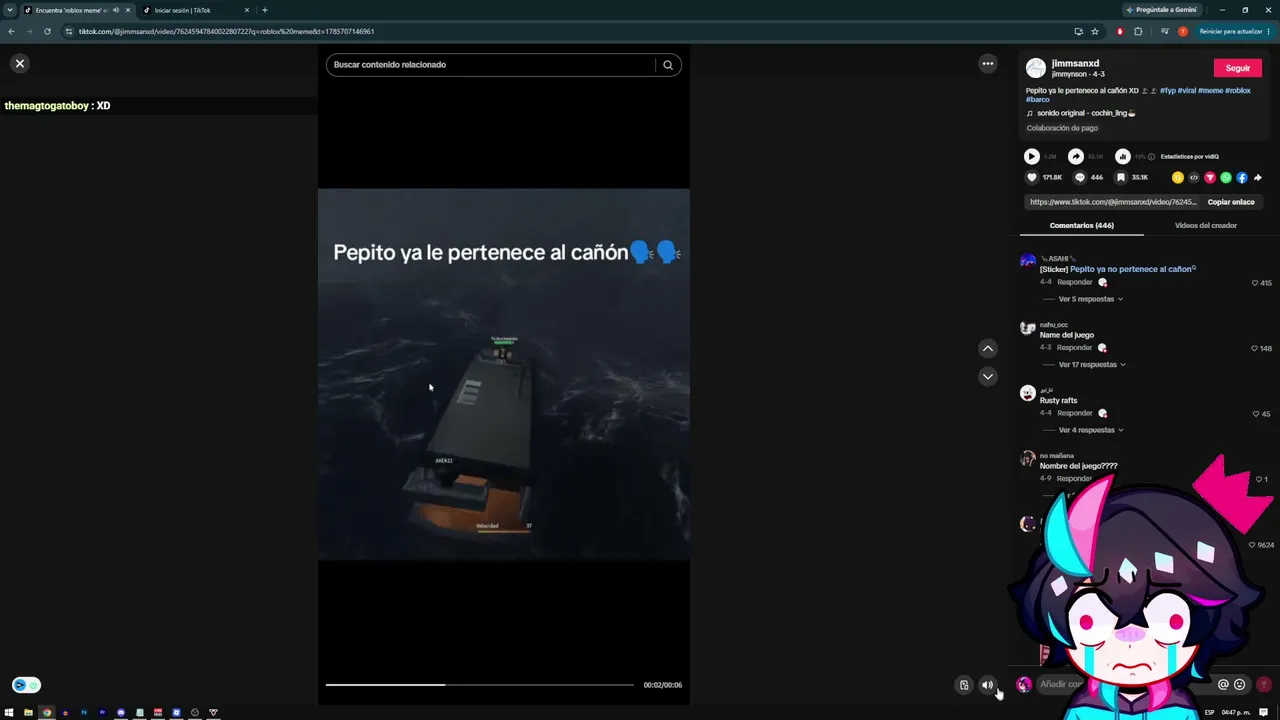
Task: Insert a mention with the @ icon
Action: point(1223,685)
